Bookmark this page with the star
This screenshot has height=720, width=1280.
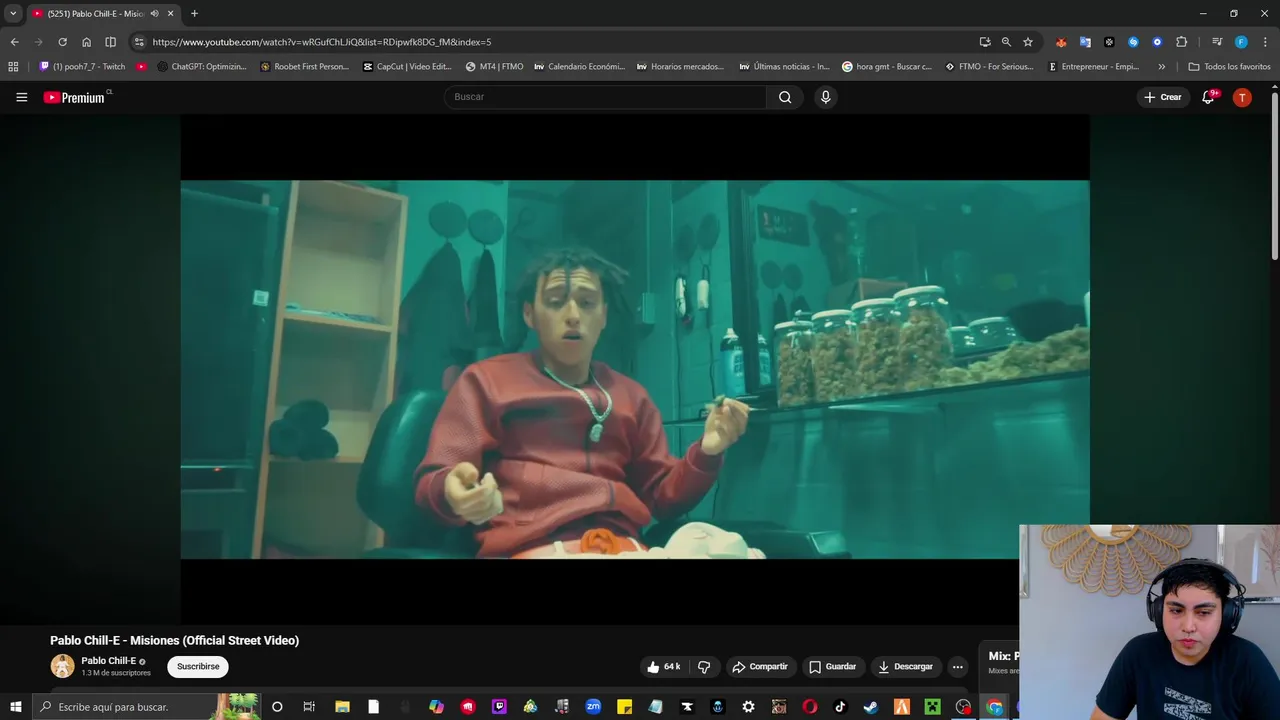point(1027,42)
